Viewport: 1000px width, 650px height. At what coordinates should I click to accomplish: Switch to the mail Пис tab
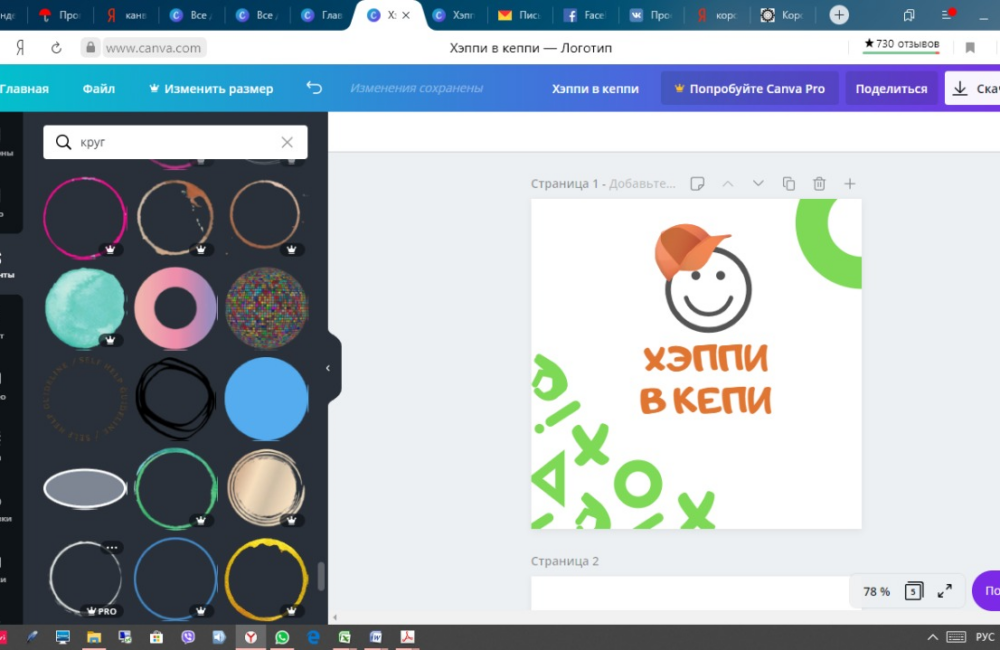tap(518, 15)
